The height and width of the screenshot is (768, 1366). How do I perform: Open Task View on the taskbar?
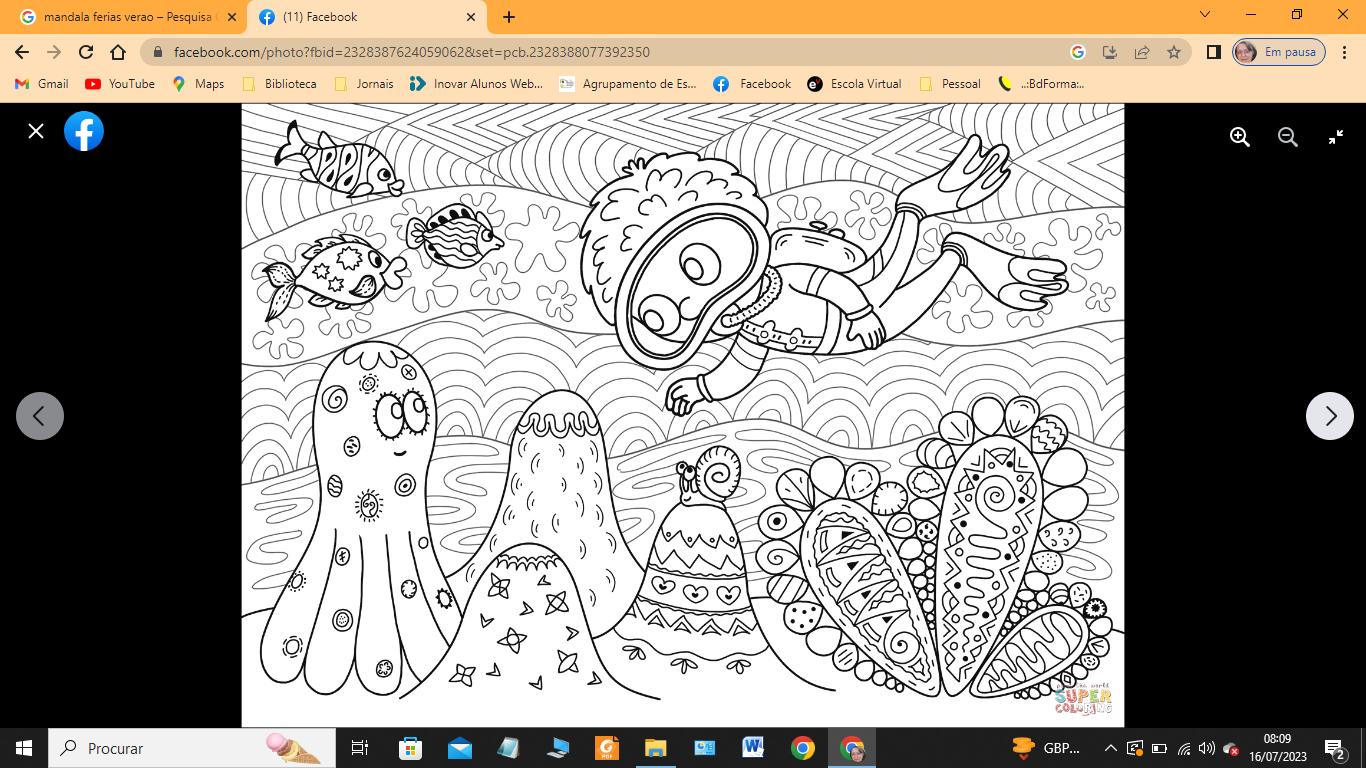[360, 748]
